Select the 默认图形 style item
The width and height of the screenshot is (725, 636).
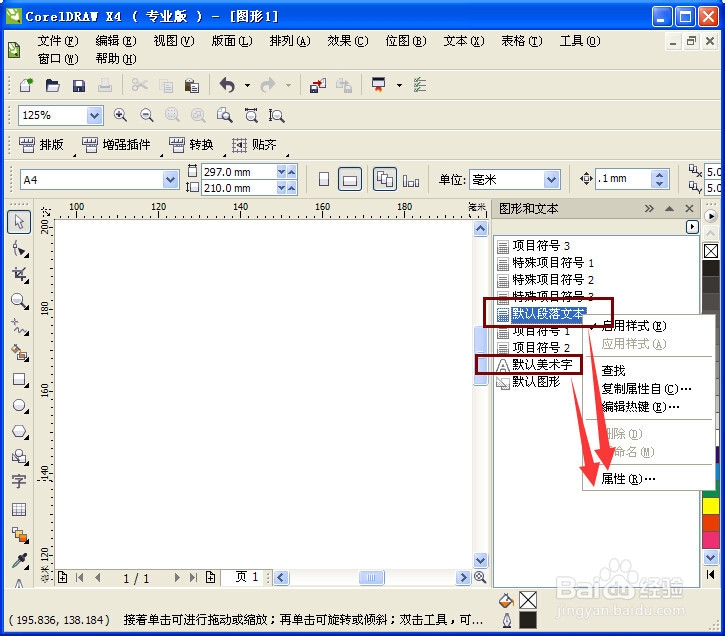[528, 382]
